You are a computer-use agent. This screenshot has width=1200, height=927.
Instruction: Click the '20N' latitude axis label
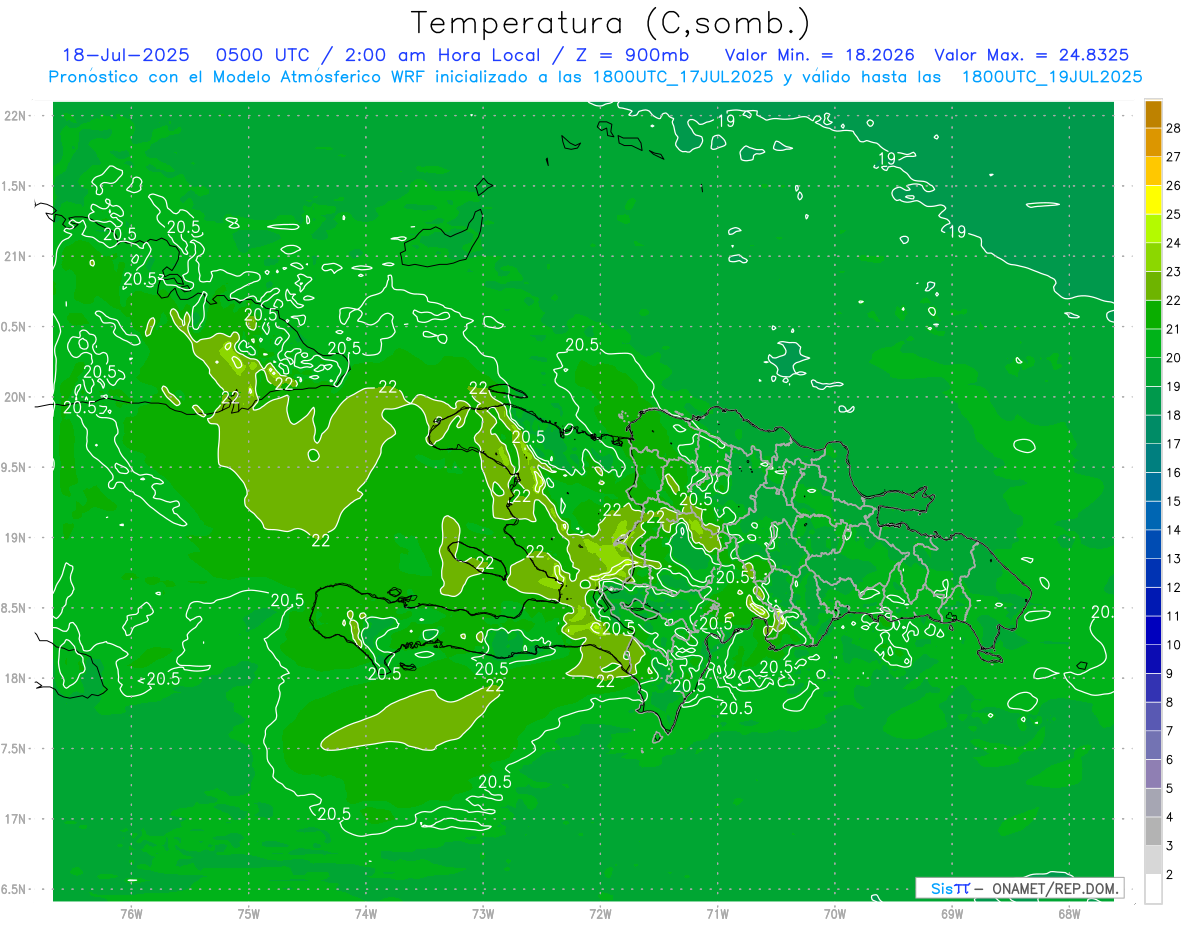point(15,397)
